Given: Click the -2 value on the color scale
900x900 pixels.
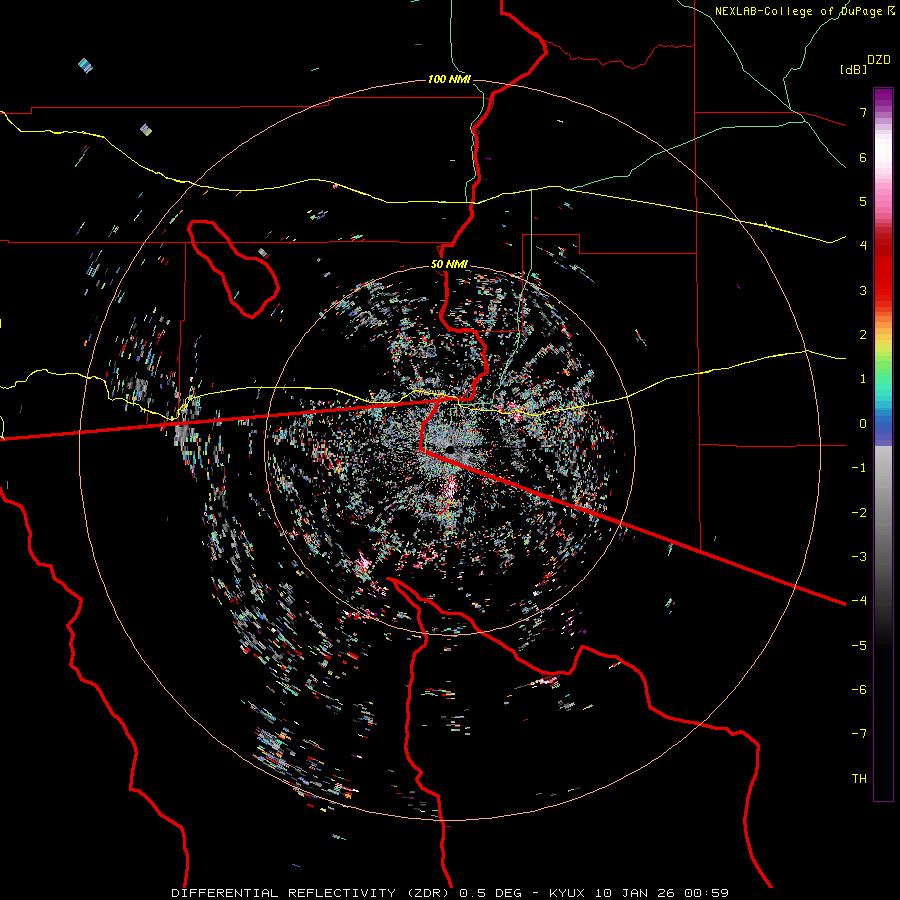Looking at the screenshot, I should click(859, 513).
